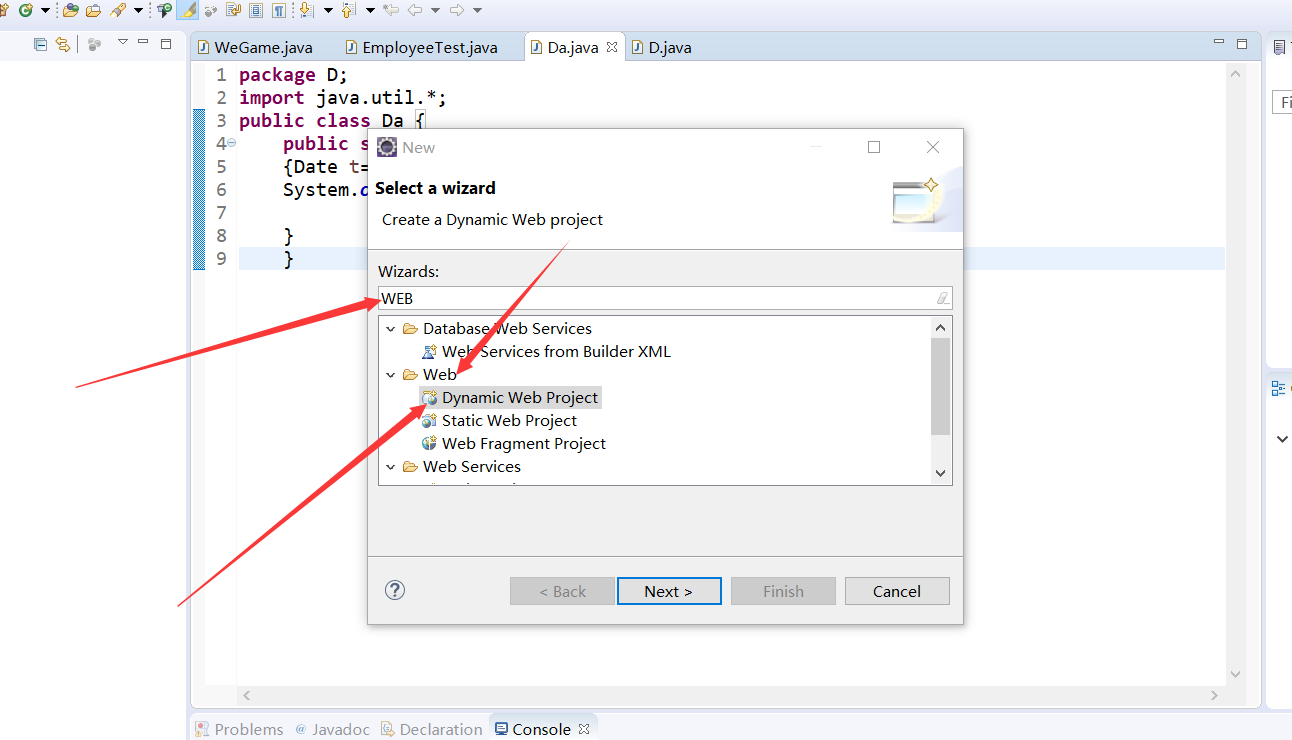The height and width of the screenshot is (740, 1292).
Task: Click the Outline view icon at right edge
Action: 1278,388
